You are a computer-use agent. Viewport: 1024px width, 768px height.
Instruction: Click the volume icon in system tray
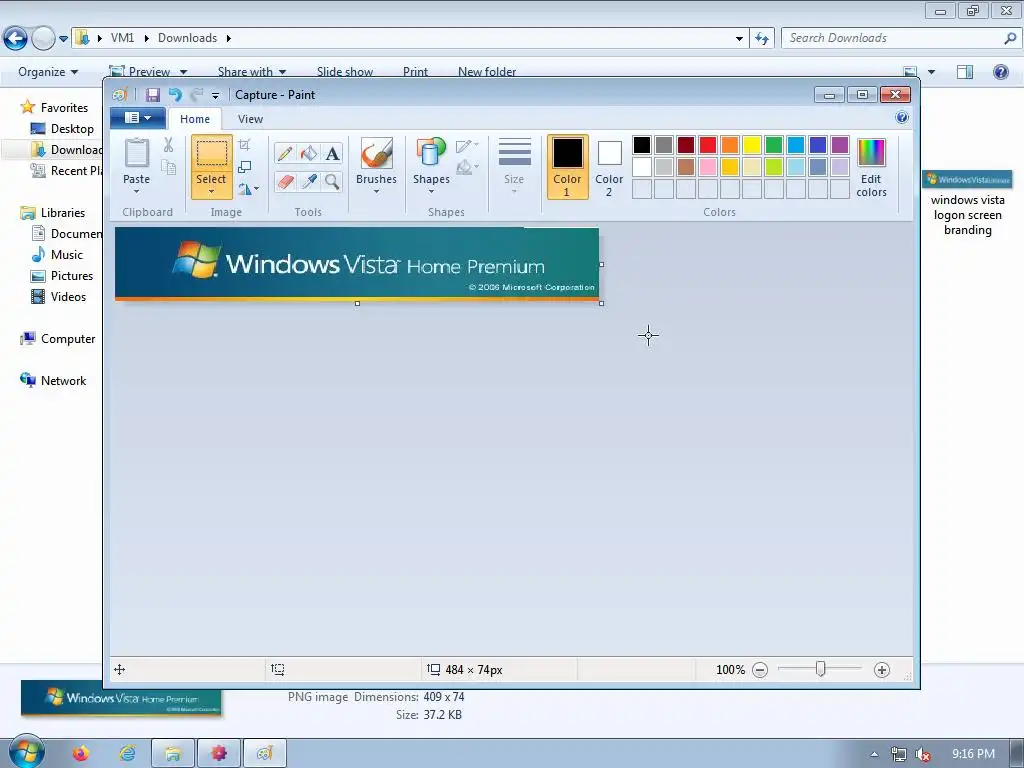tap(923, 754)
